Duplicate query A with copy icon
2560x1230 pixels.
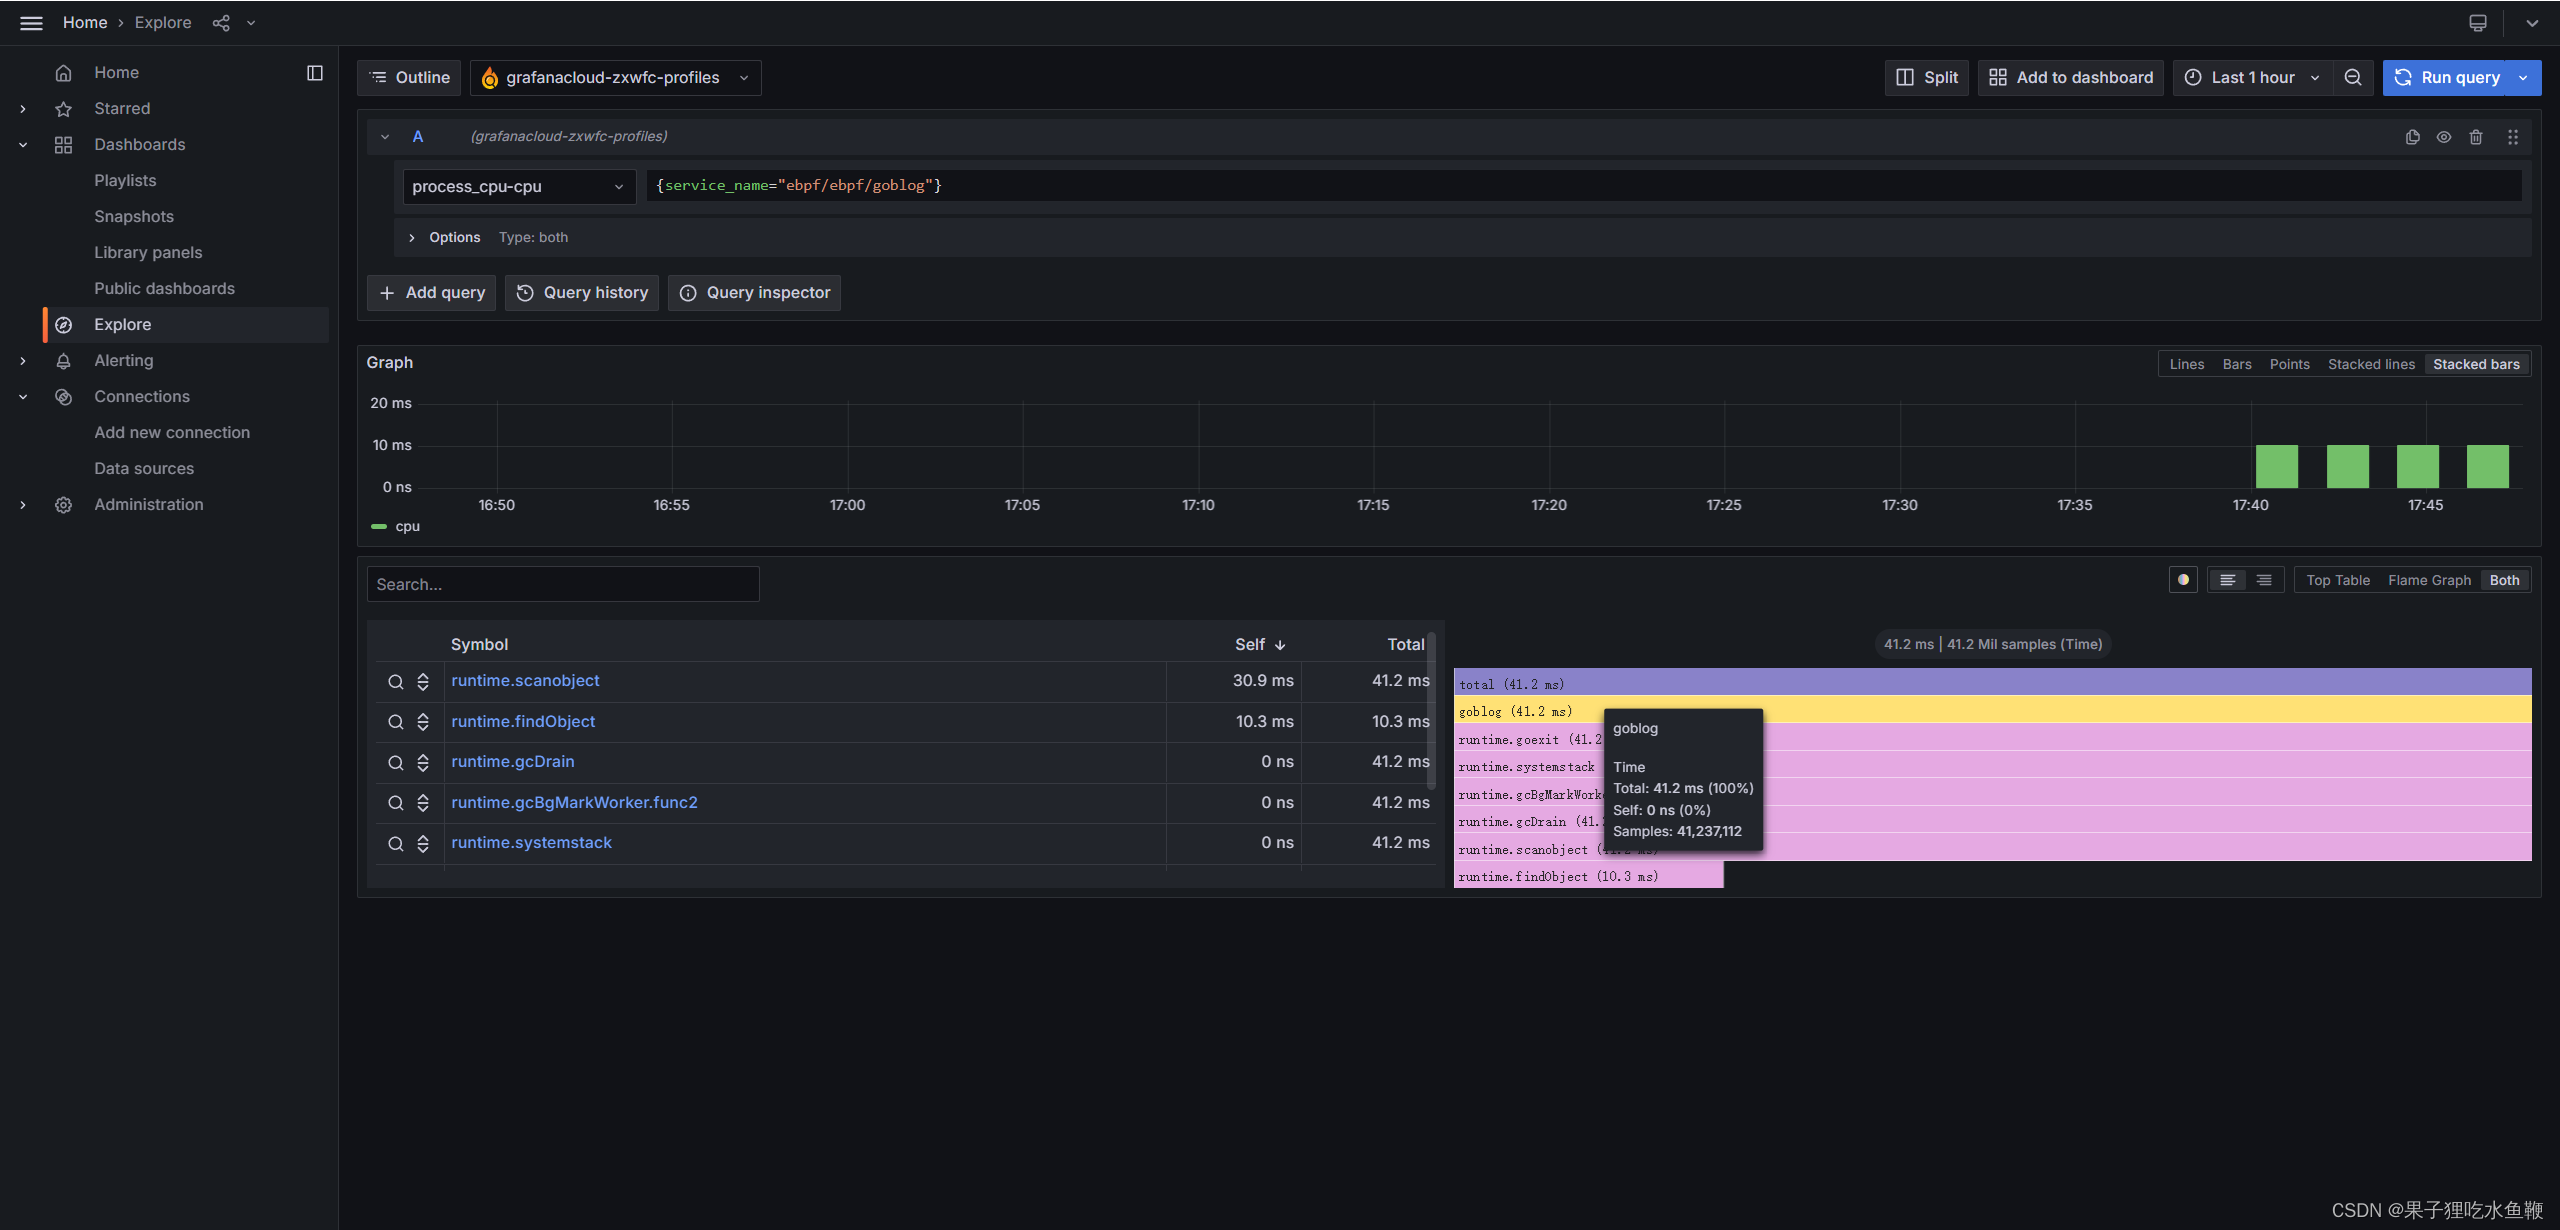click(x=2412, y=137)
